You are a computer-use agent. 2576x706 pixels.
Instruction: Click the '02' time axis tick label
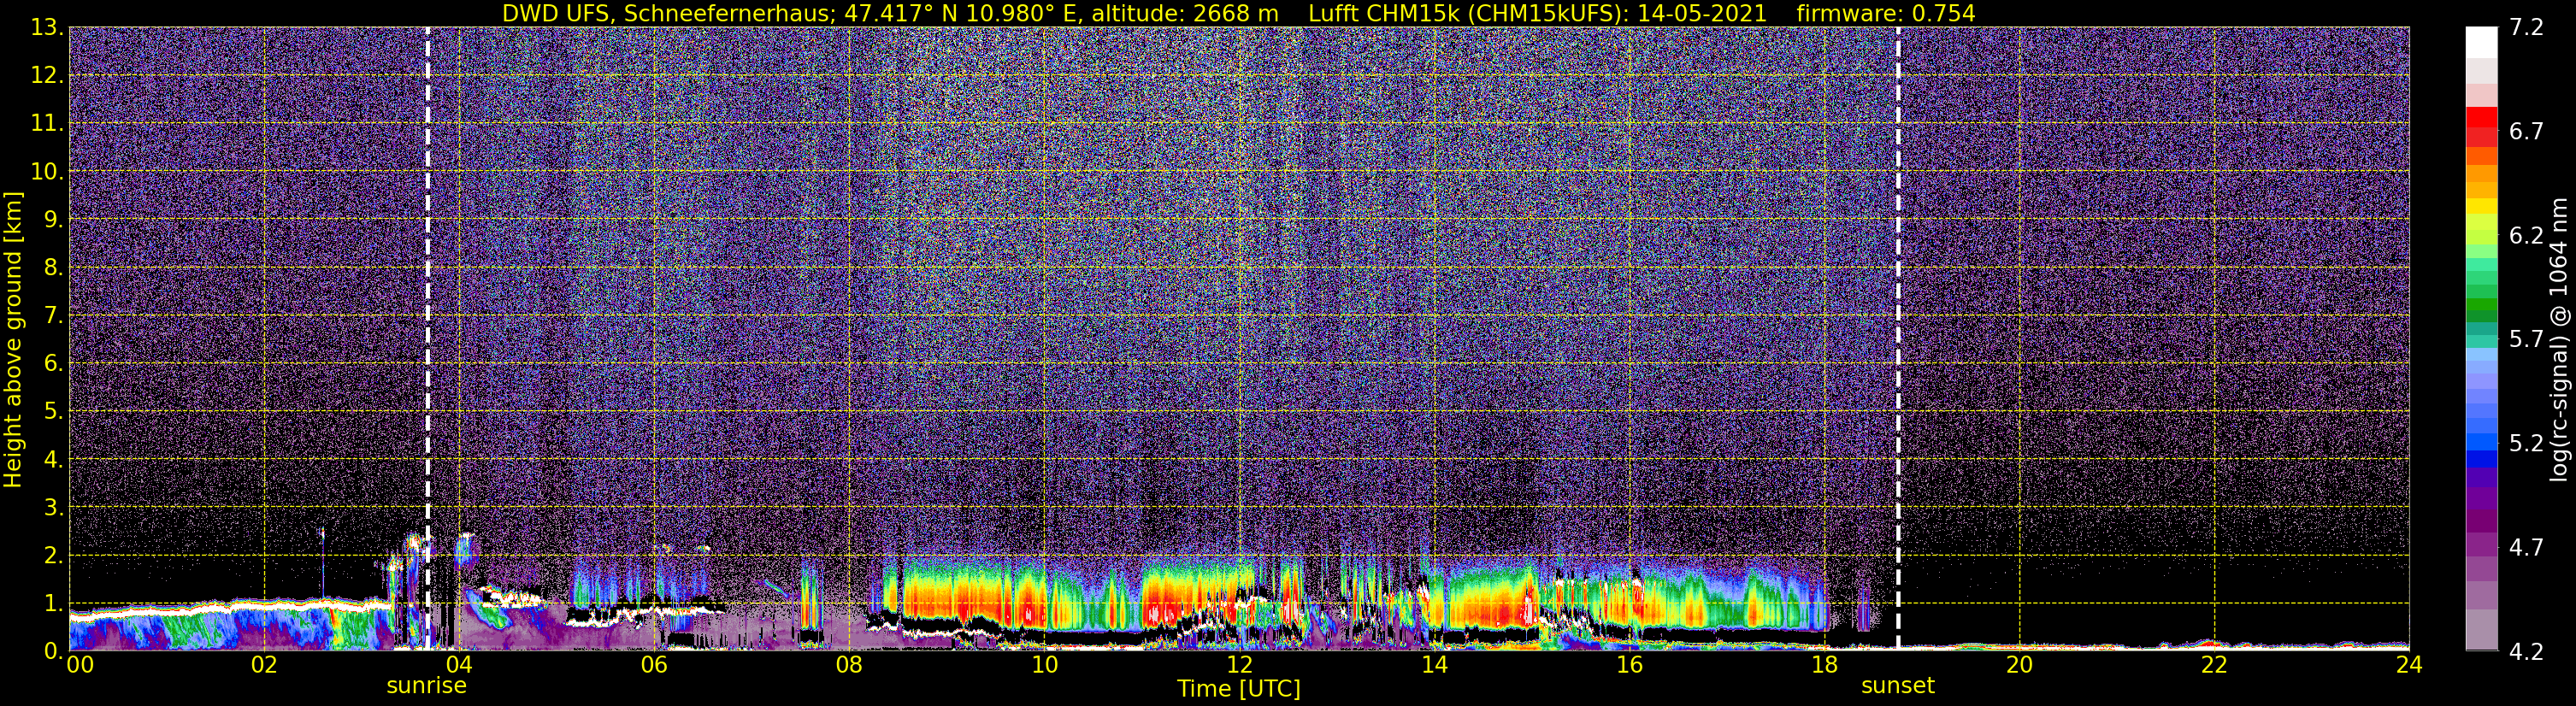coord(263,665)
